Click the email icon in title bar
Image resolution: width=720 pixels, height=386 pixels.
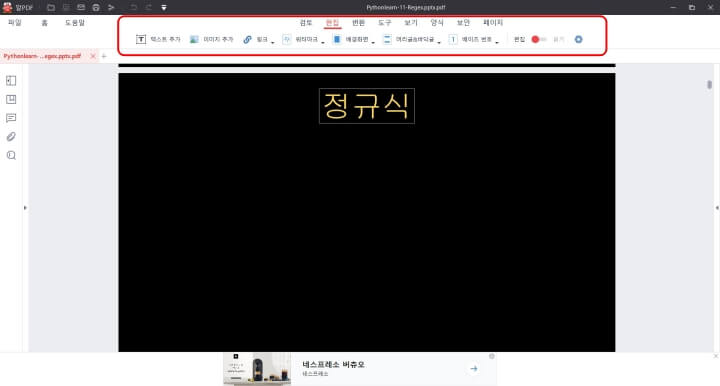click(x=81, y=7)
